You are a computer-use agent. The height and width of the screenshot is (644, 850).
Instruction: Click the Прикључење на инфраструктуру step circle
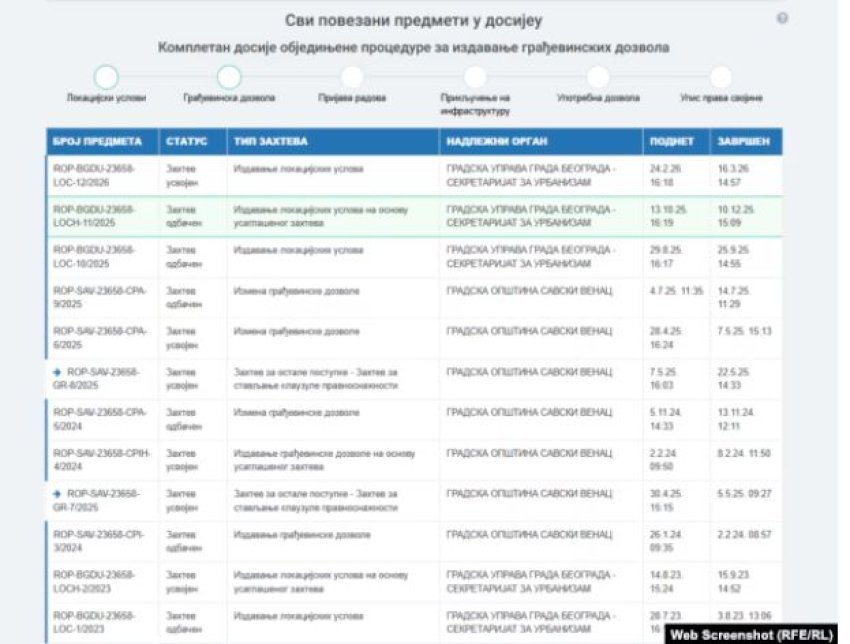point(475,77)
